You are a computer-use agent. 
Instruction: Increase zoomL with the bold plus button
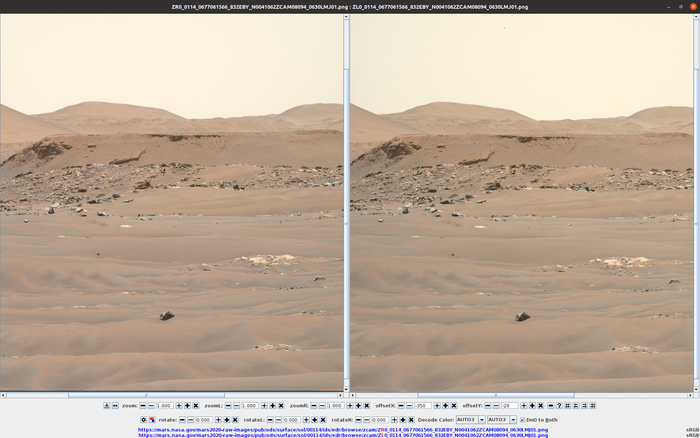tap(273, 406)
